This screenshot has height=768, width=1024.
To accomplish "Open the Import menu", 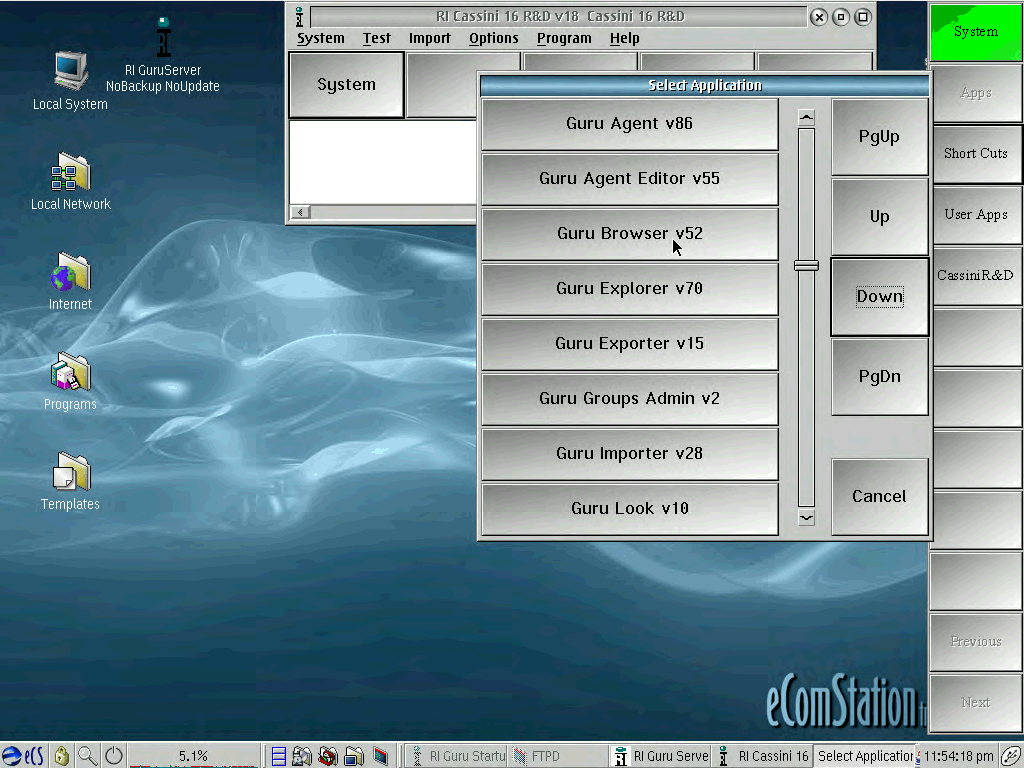I will point(430,39).
